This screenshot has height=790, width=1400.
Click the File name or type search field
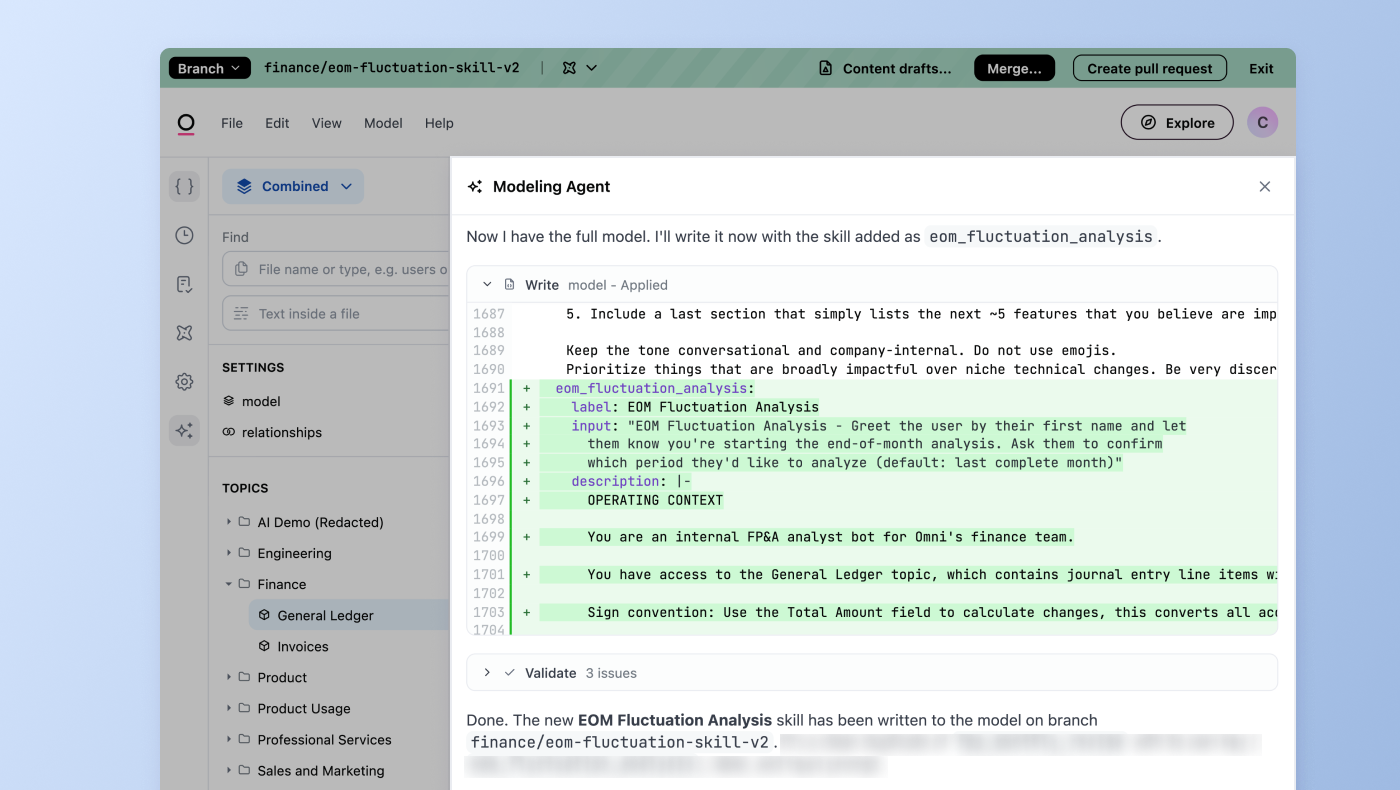pyautogui.click(x=336, y=269)
